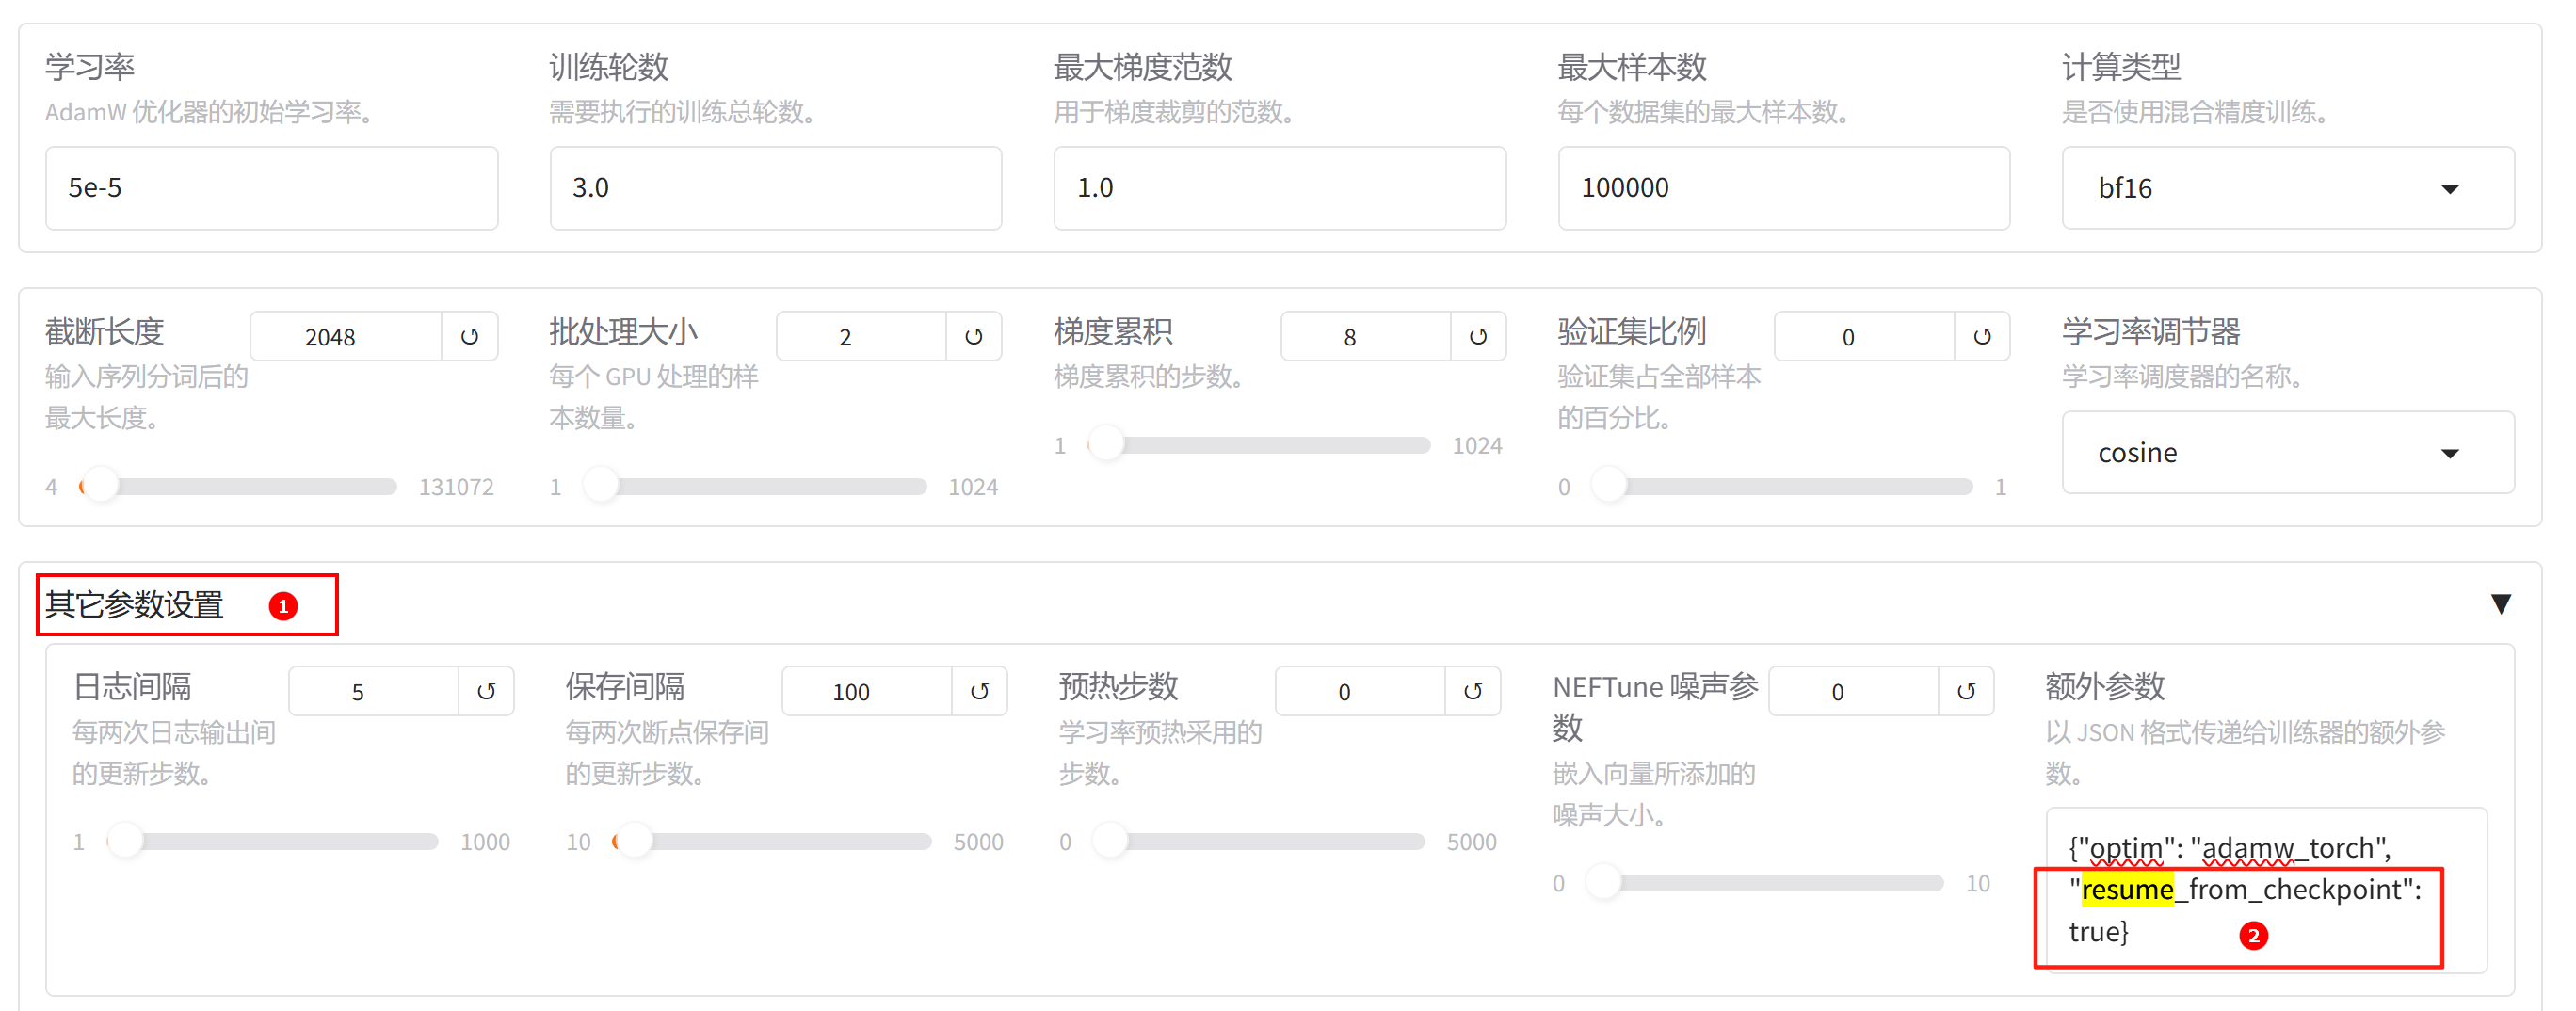Reset the 批处理大小 value

973,336
